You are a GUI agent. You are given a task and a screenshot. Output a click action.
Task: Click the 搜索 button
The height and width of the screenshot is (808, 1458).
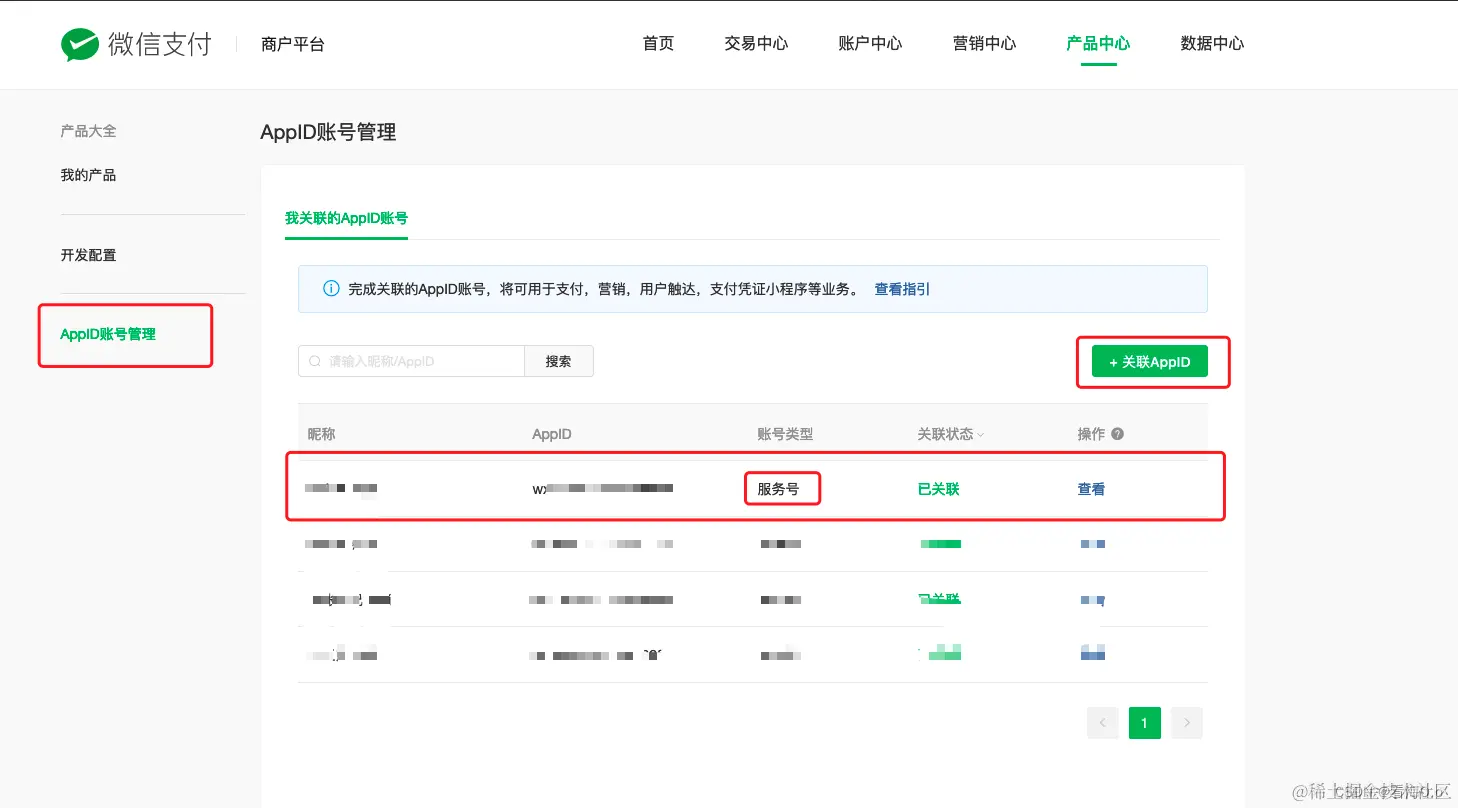[x=559, y=361]
